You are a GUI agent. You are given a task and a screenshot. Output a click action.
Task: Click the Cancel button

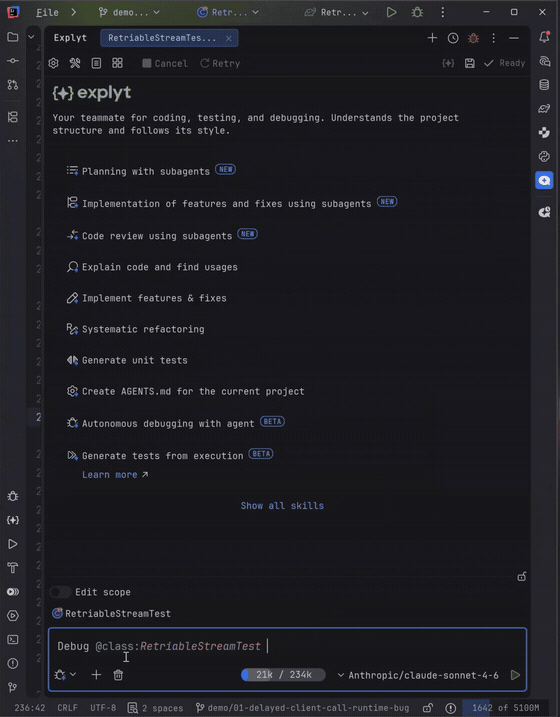[165, 63]
